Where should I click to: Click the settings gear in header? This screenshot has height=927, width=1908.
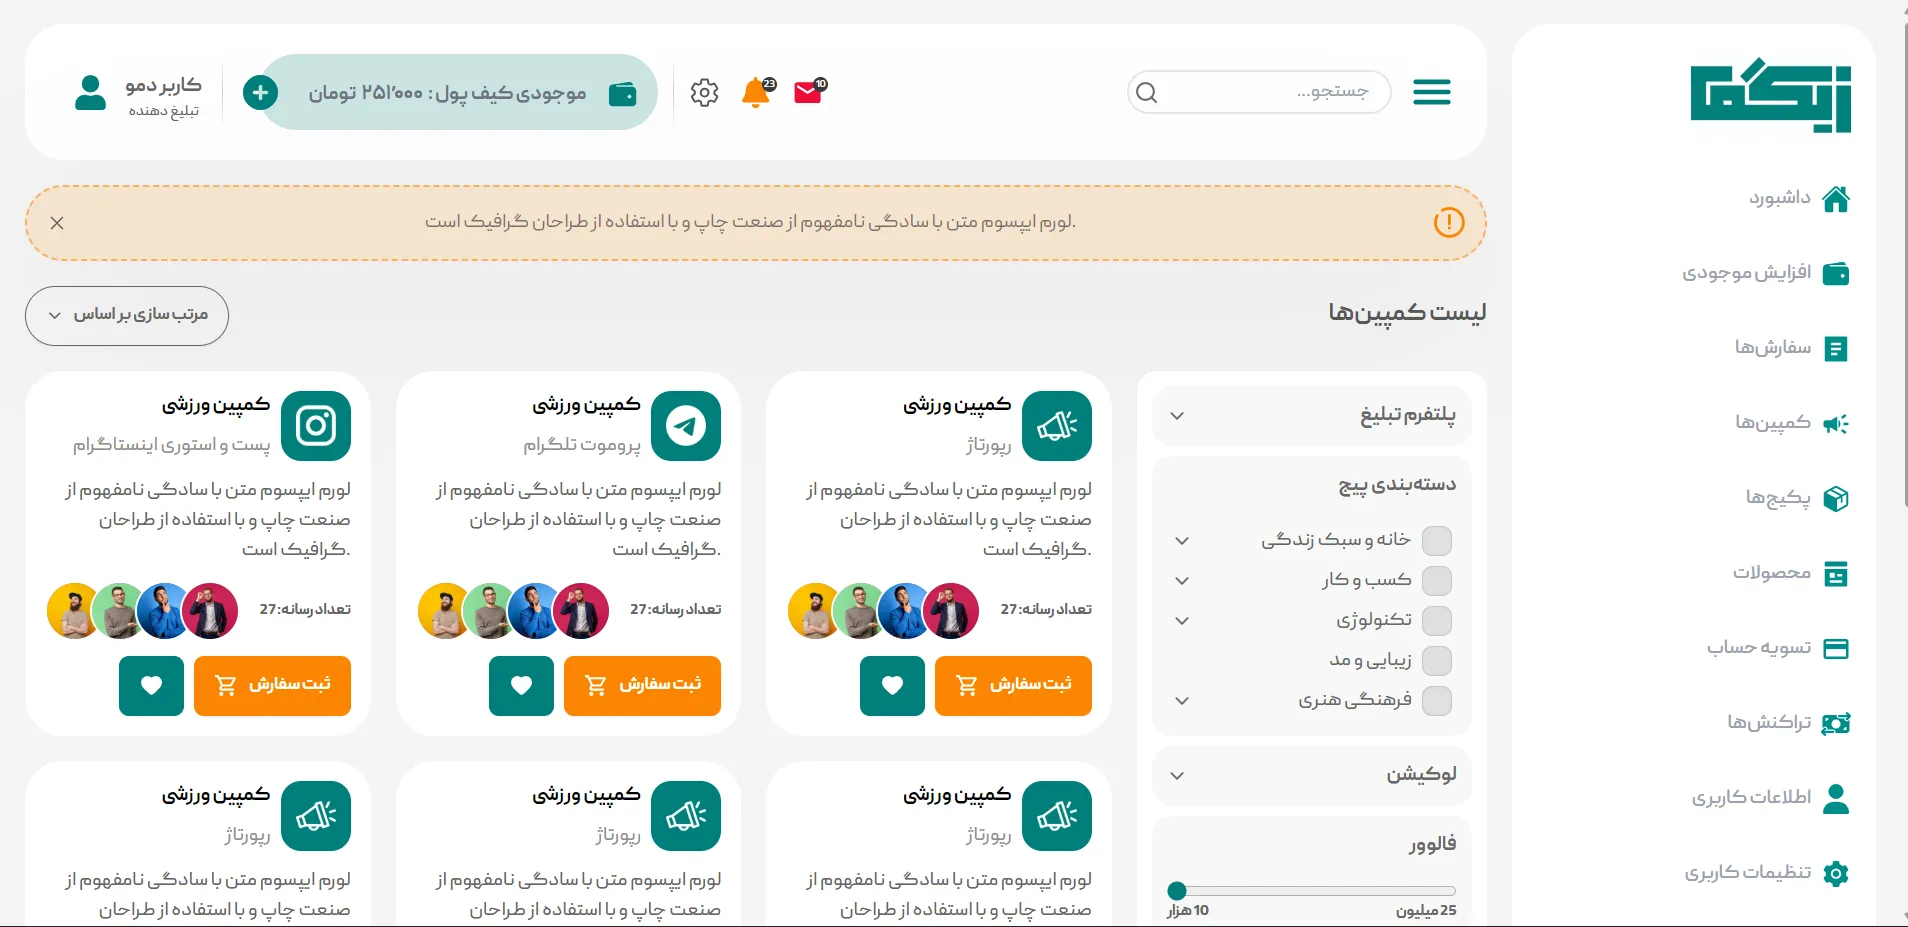705,92
